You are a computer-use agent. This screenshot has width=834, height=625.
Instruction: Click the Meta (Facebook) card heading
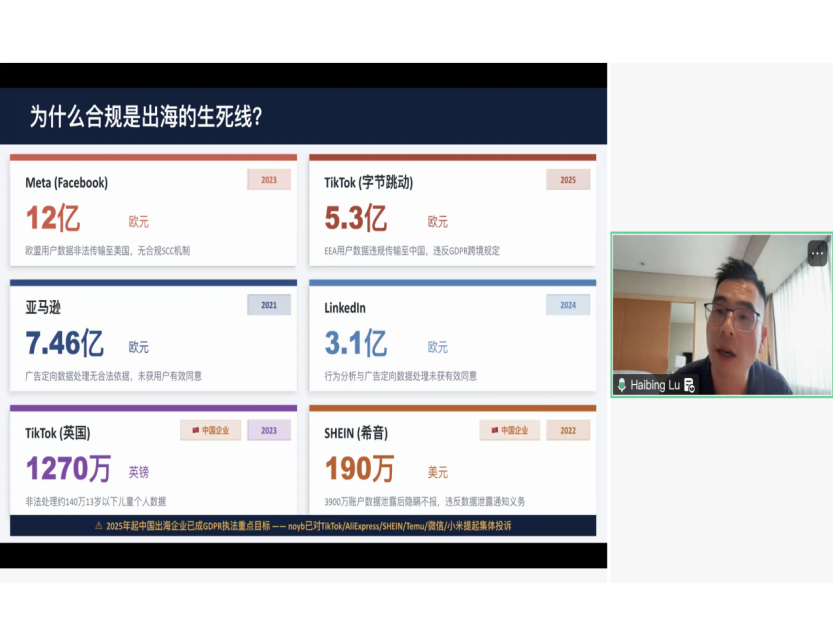[x=66, y=183]
